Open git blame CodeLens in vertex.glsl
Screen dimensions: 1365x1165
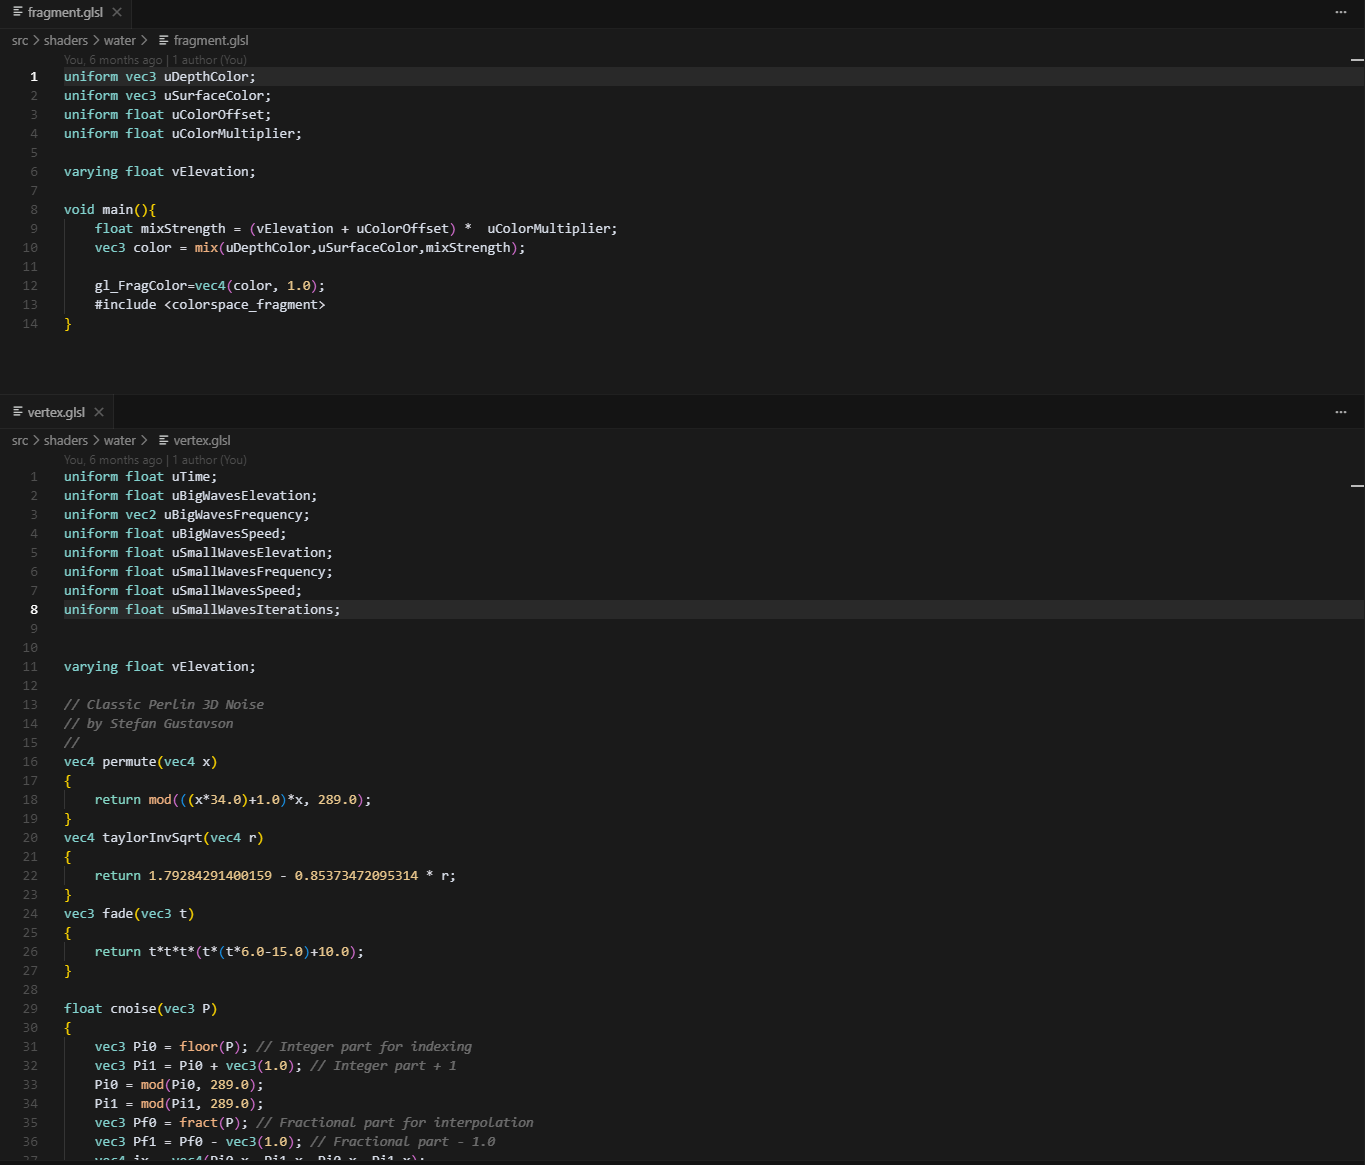(x=155, y=460)
